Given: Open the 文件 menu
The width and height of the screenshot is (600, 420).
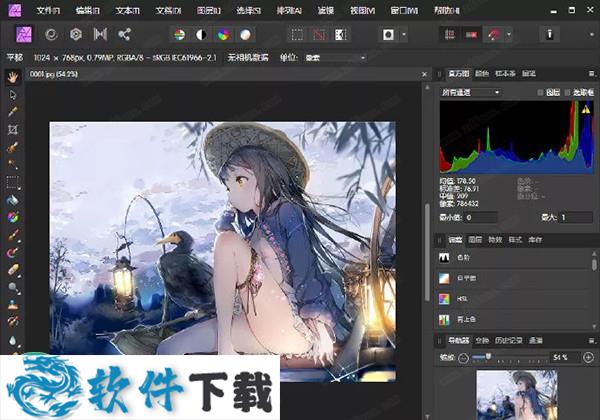Looking at the screenshot, I should 48,10.
